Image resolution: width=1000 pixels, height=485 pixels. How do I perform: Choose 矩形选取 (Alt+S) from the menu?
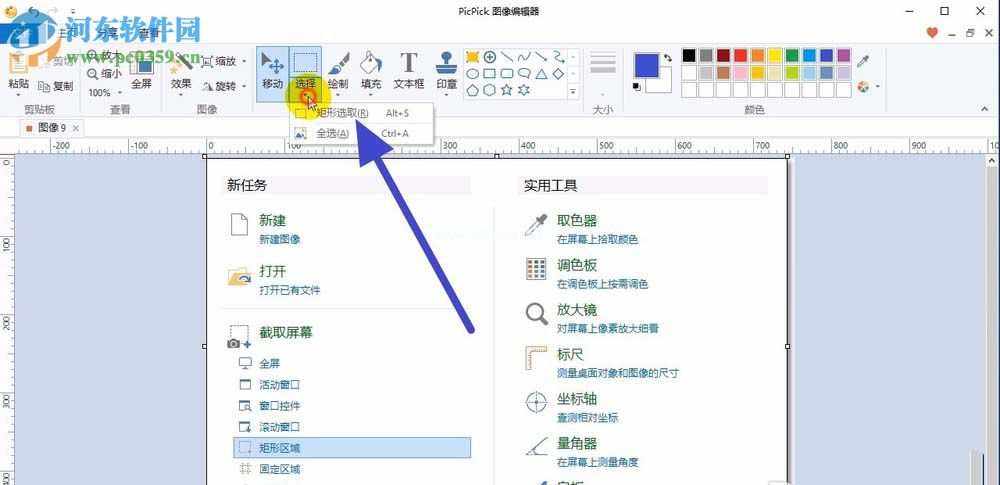(362, 114)
